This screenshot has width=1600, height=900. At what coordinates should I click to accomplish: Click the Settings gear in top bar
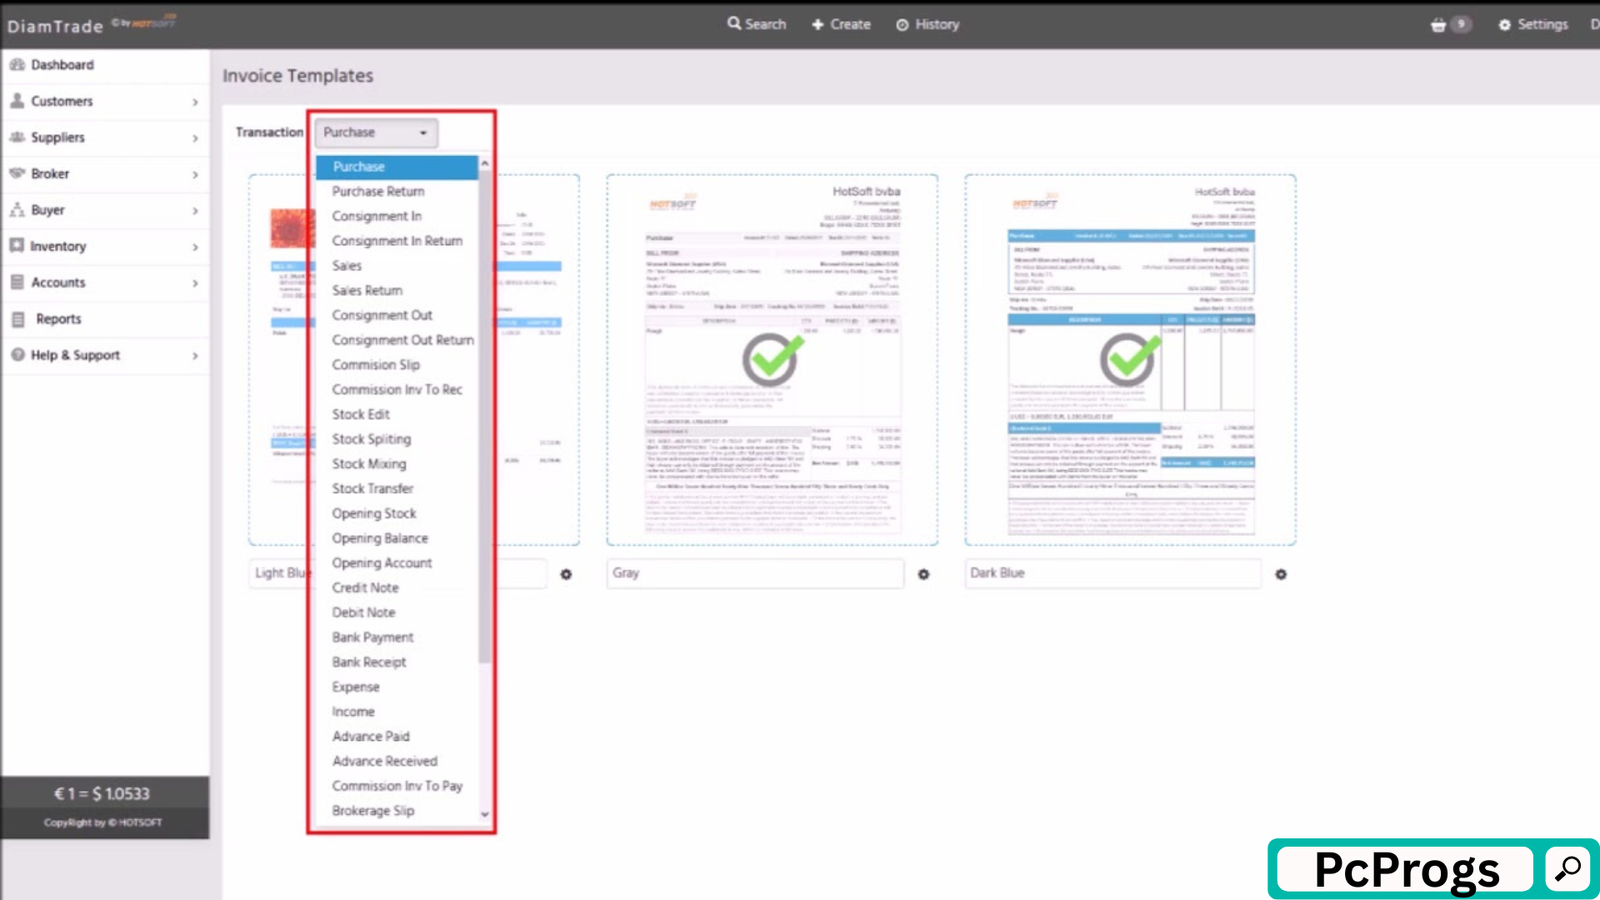1504,24
